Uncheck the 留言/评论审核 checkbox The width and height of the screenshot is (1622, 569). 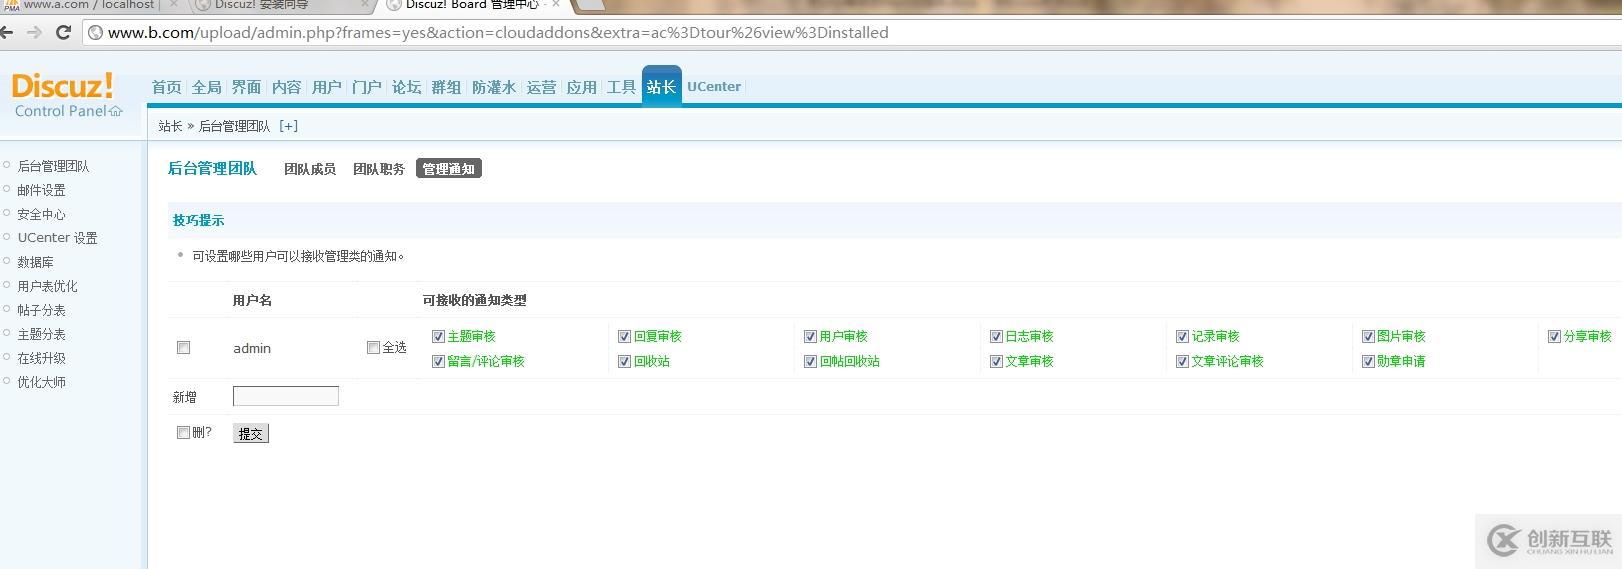438,361
